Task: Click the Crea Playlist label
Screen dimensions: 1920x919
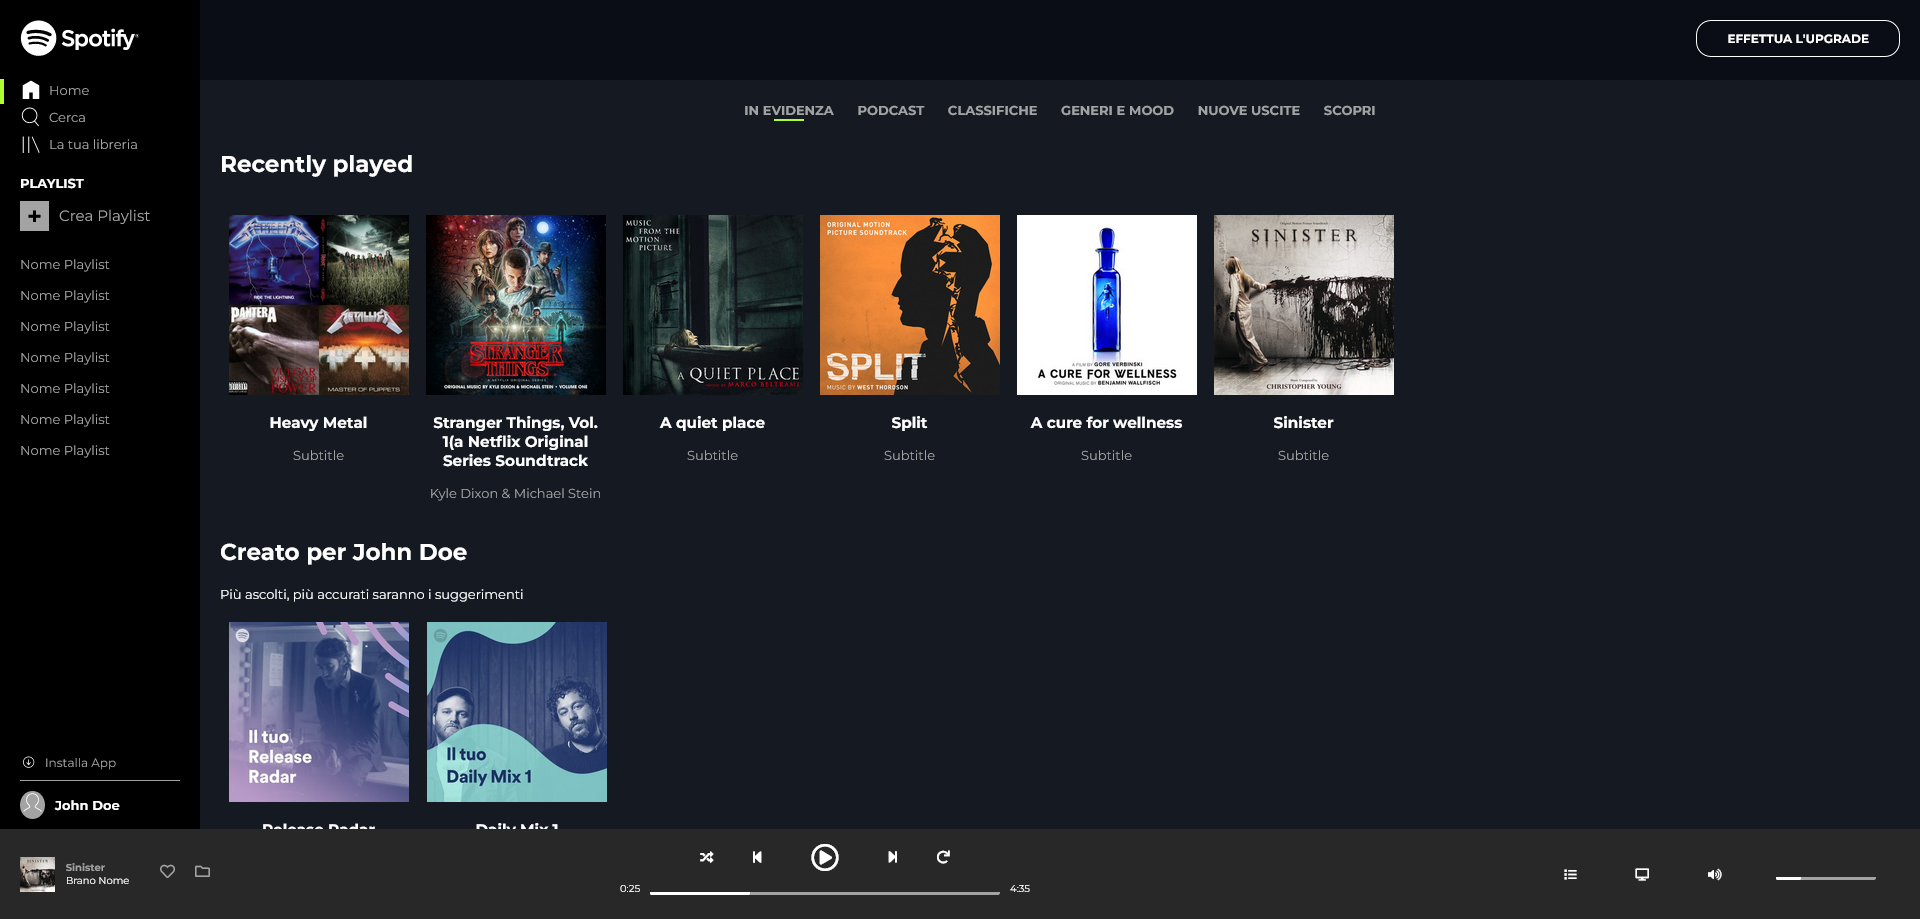Action: coord(104,216)
